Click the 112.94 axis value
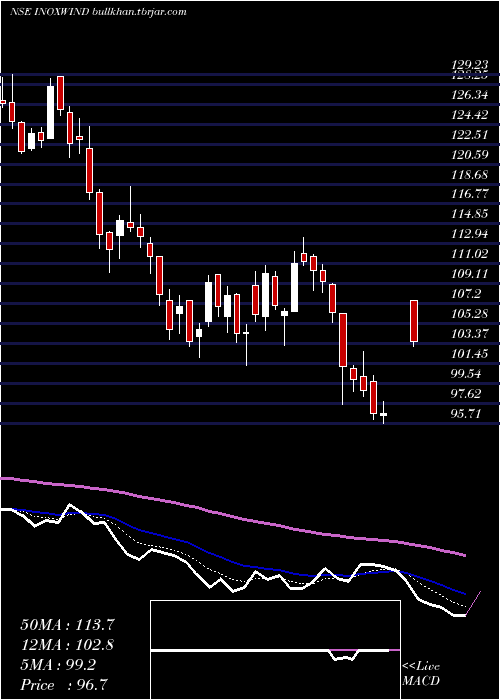Viewport: 500px width, 700px height. 469,234
